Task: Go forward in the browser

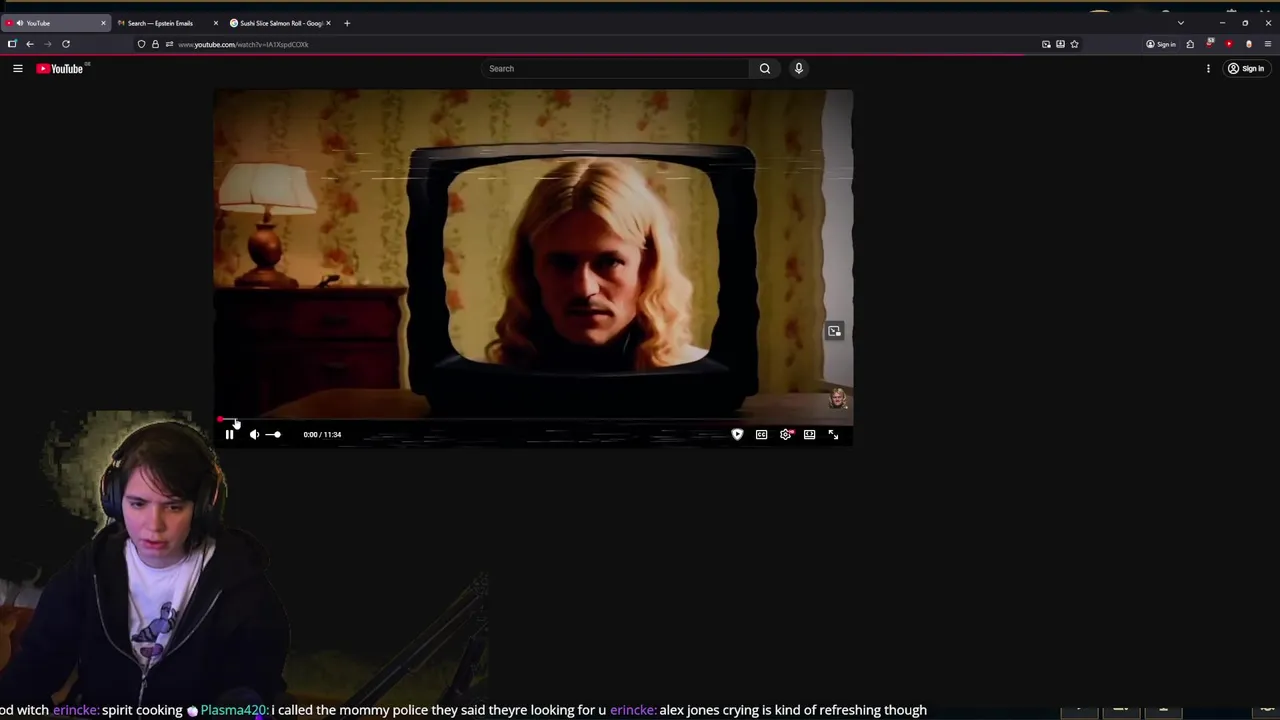Action: [x=47, y=44]
